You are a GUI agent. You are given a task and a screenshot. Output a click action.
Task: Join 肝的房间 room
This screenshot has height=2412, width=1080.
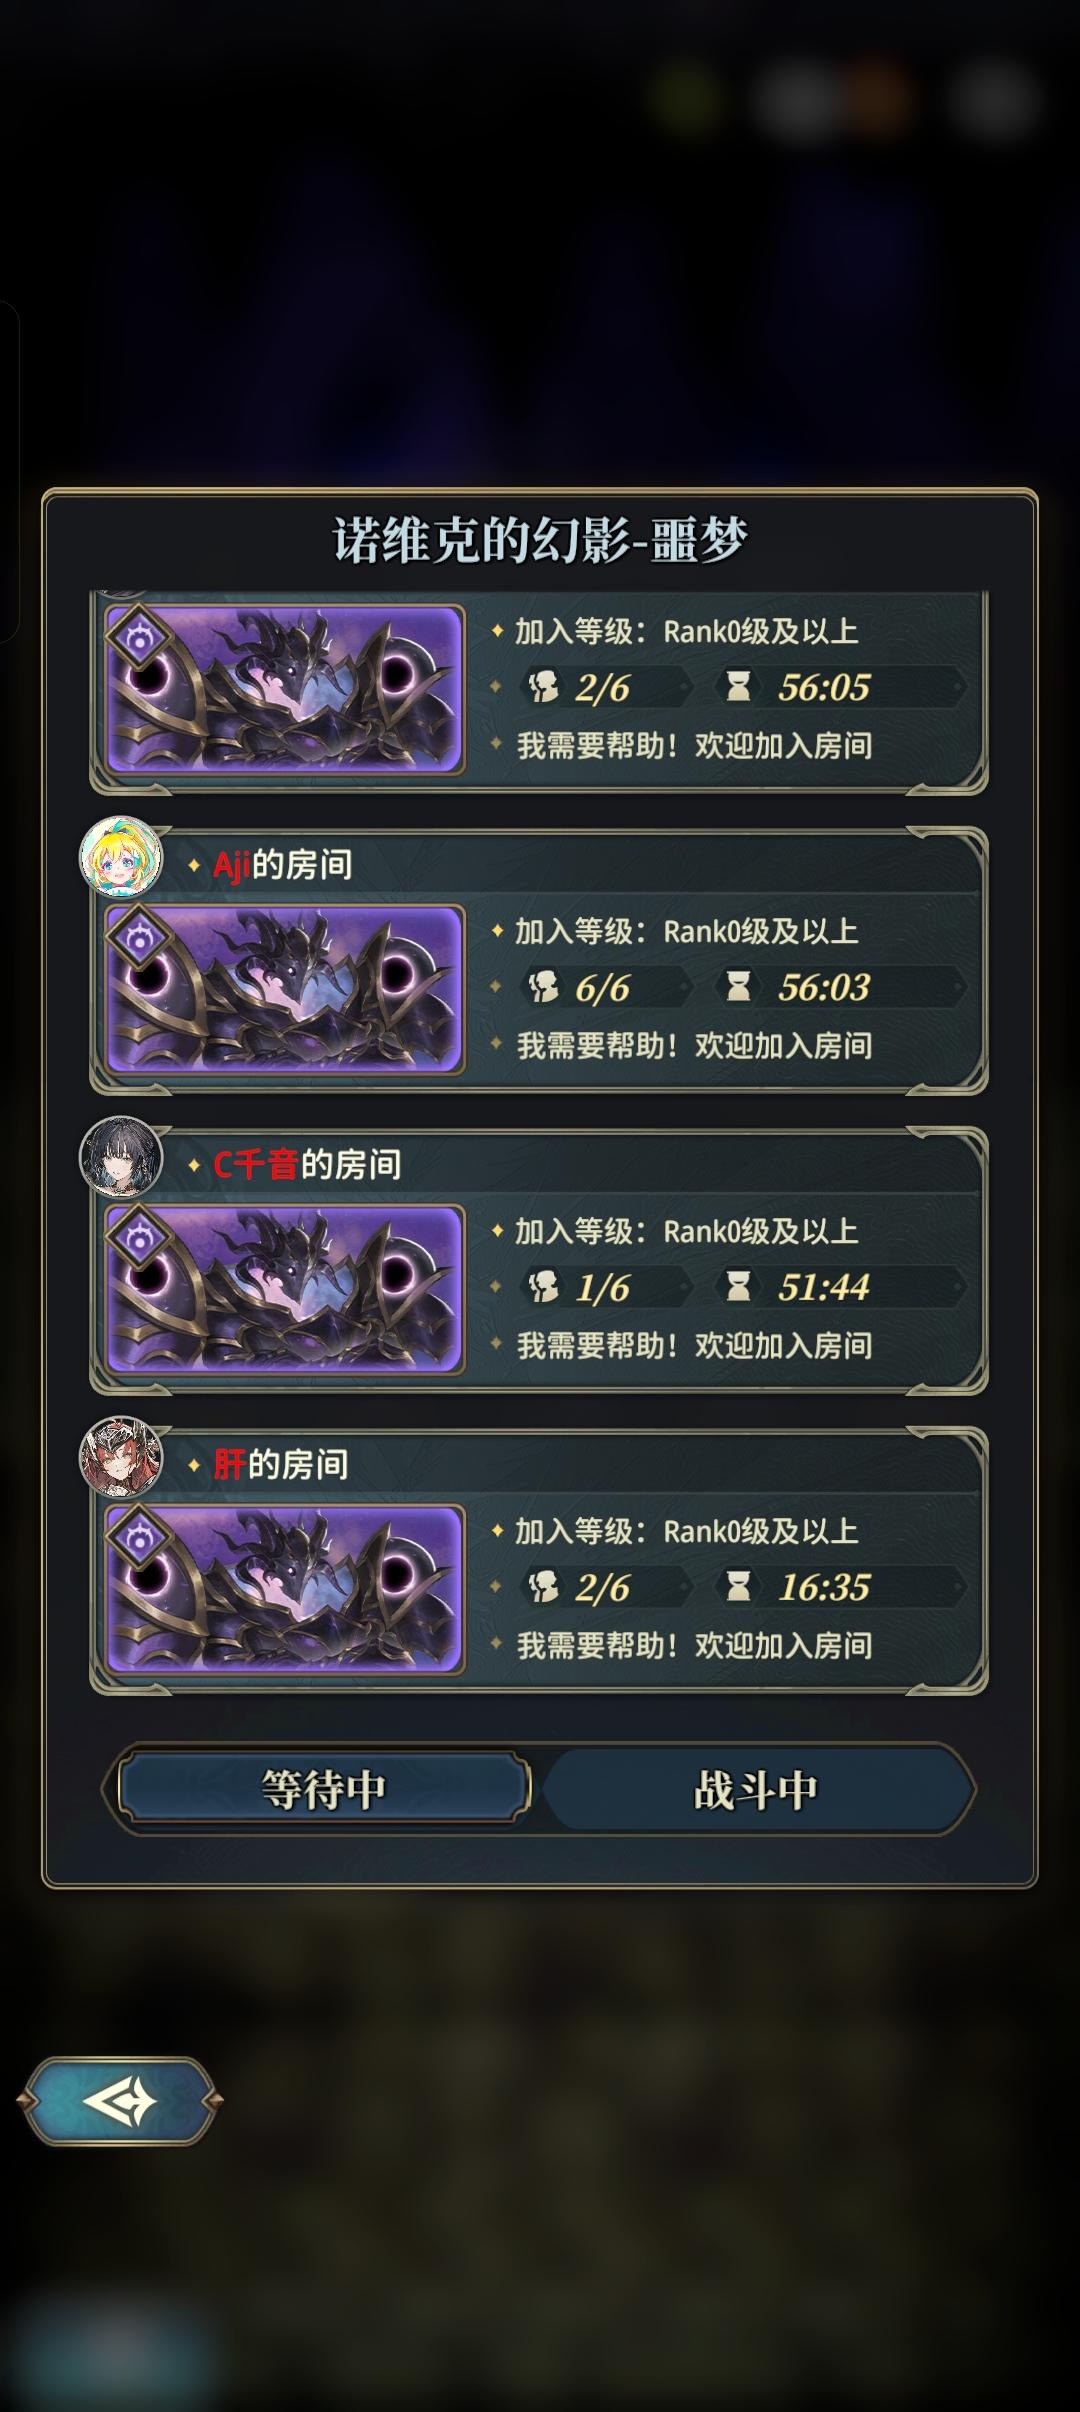coord(539,1560)
